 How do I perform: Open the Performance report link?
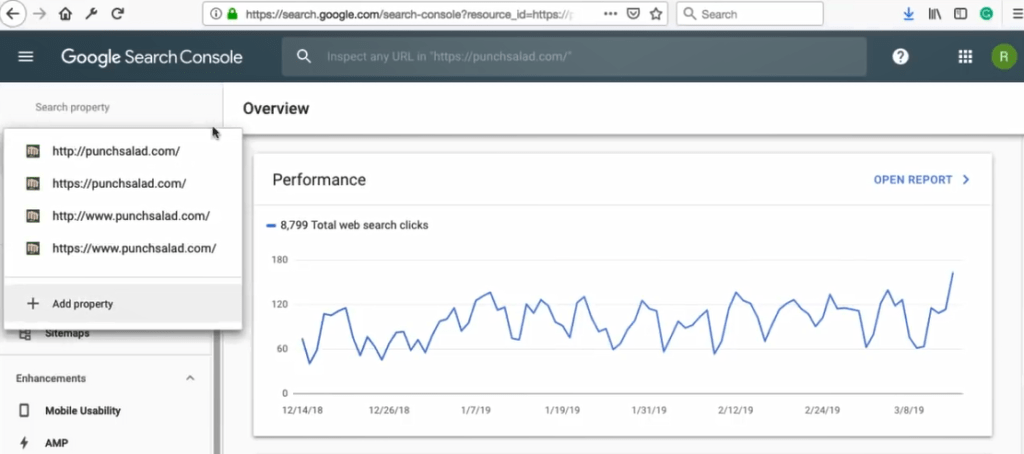click(x=922, y=180)
